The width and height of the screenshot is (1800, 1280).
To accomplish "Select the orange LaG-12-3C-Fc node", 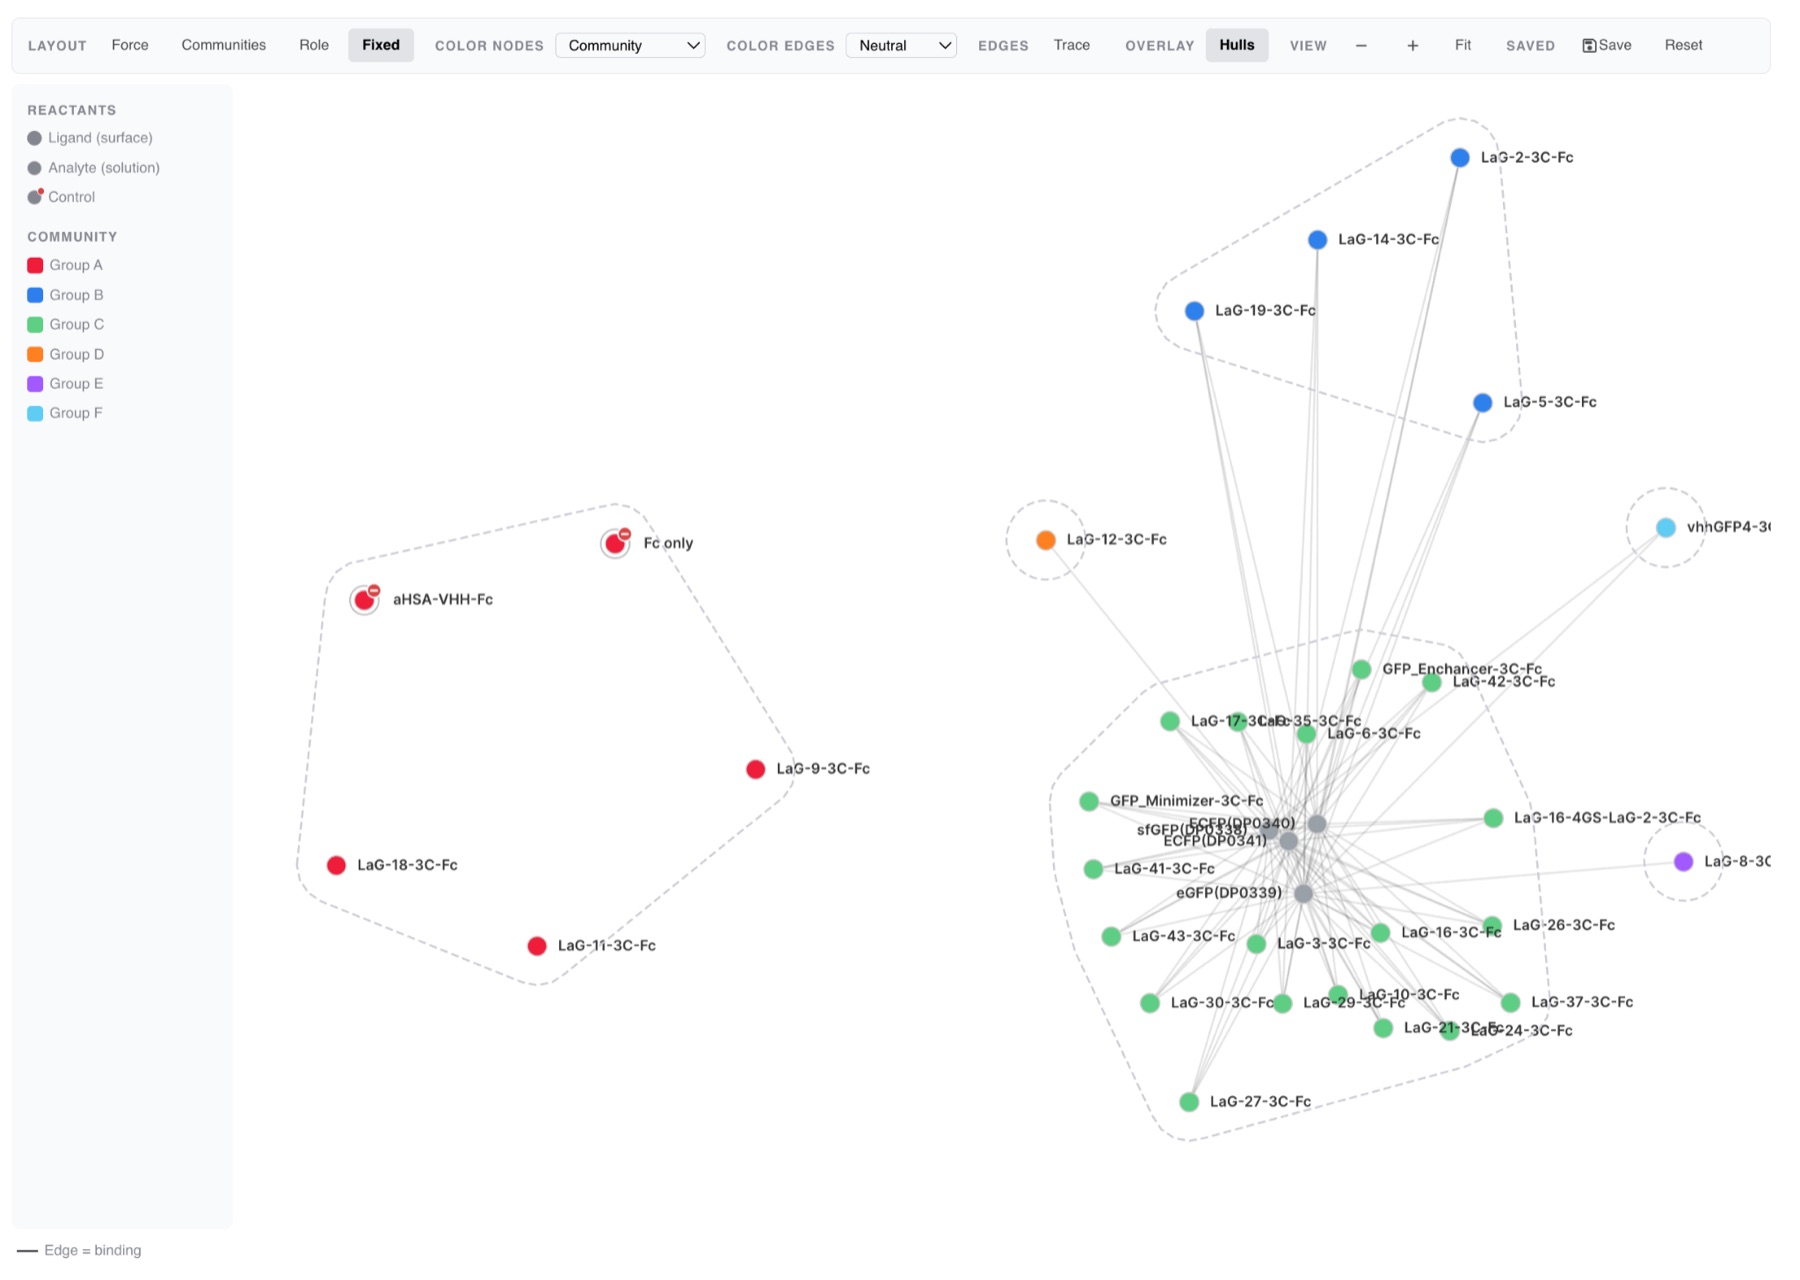I will tap(1046, 540).
